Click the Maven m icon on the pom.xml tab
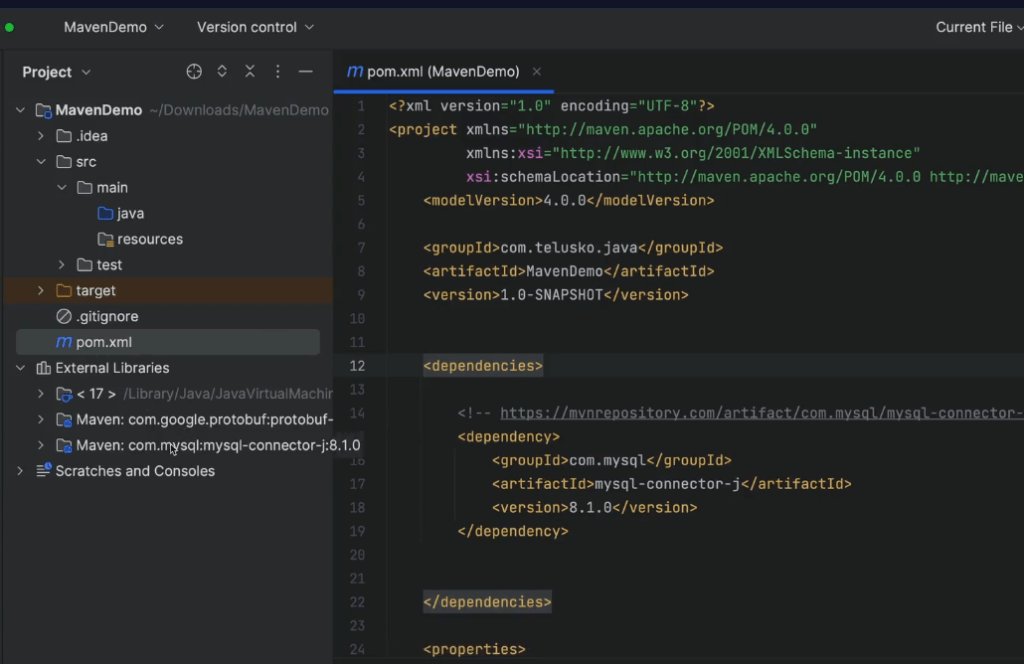 (355, 71)
